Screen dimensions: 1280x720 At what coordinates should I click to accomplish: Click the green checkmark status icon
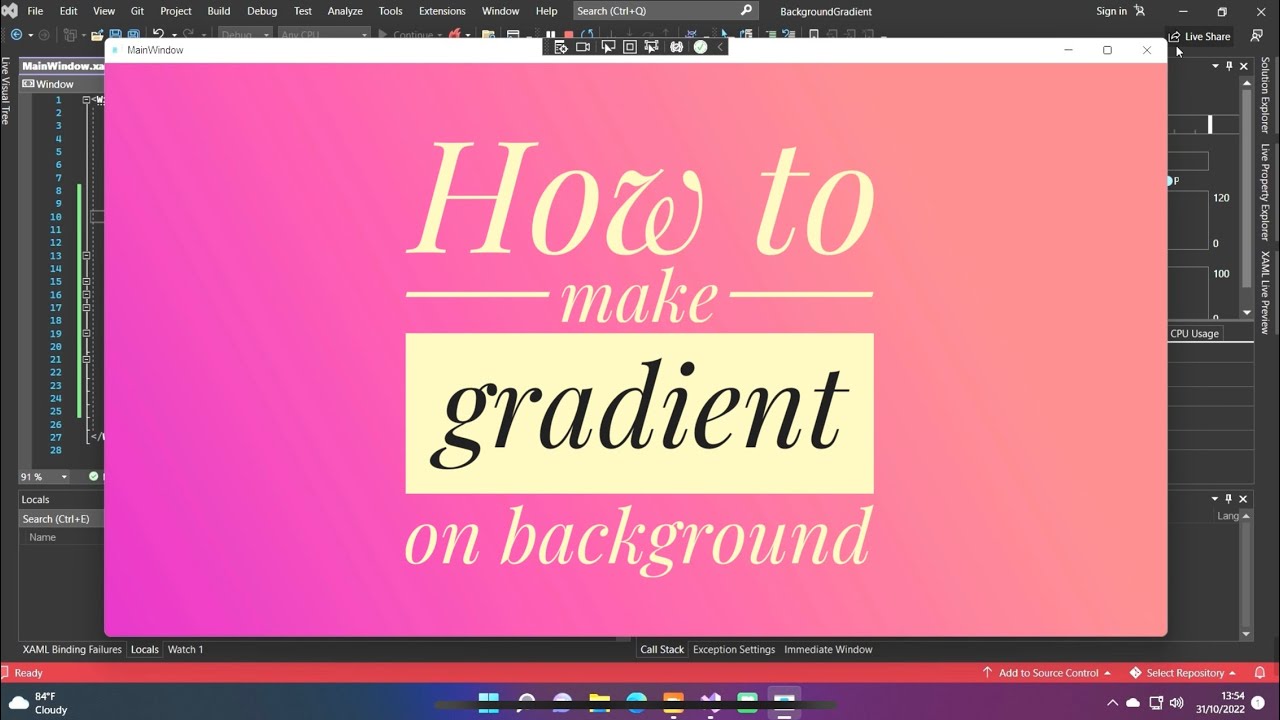pyautogui.click(x=700, y=47)
